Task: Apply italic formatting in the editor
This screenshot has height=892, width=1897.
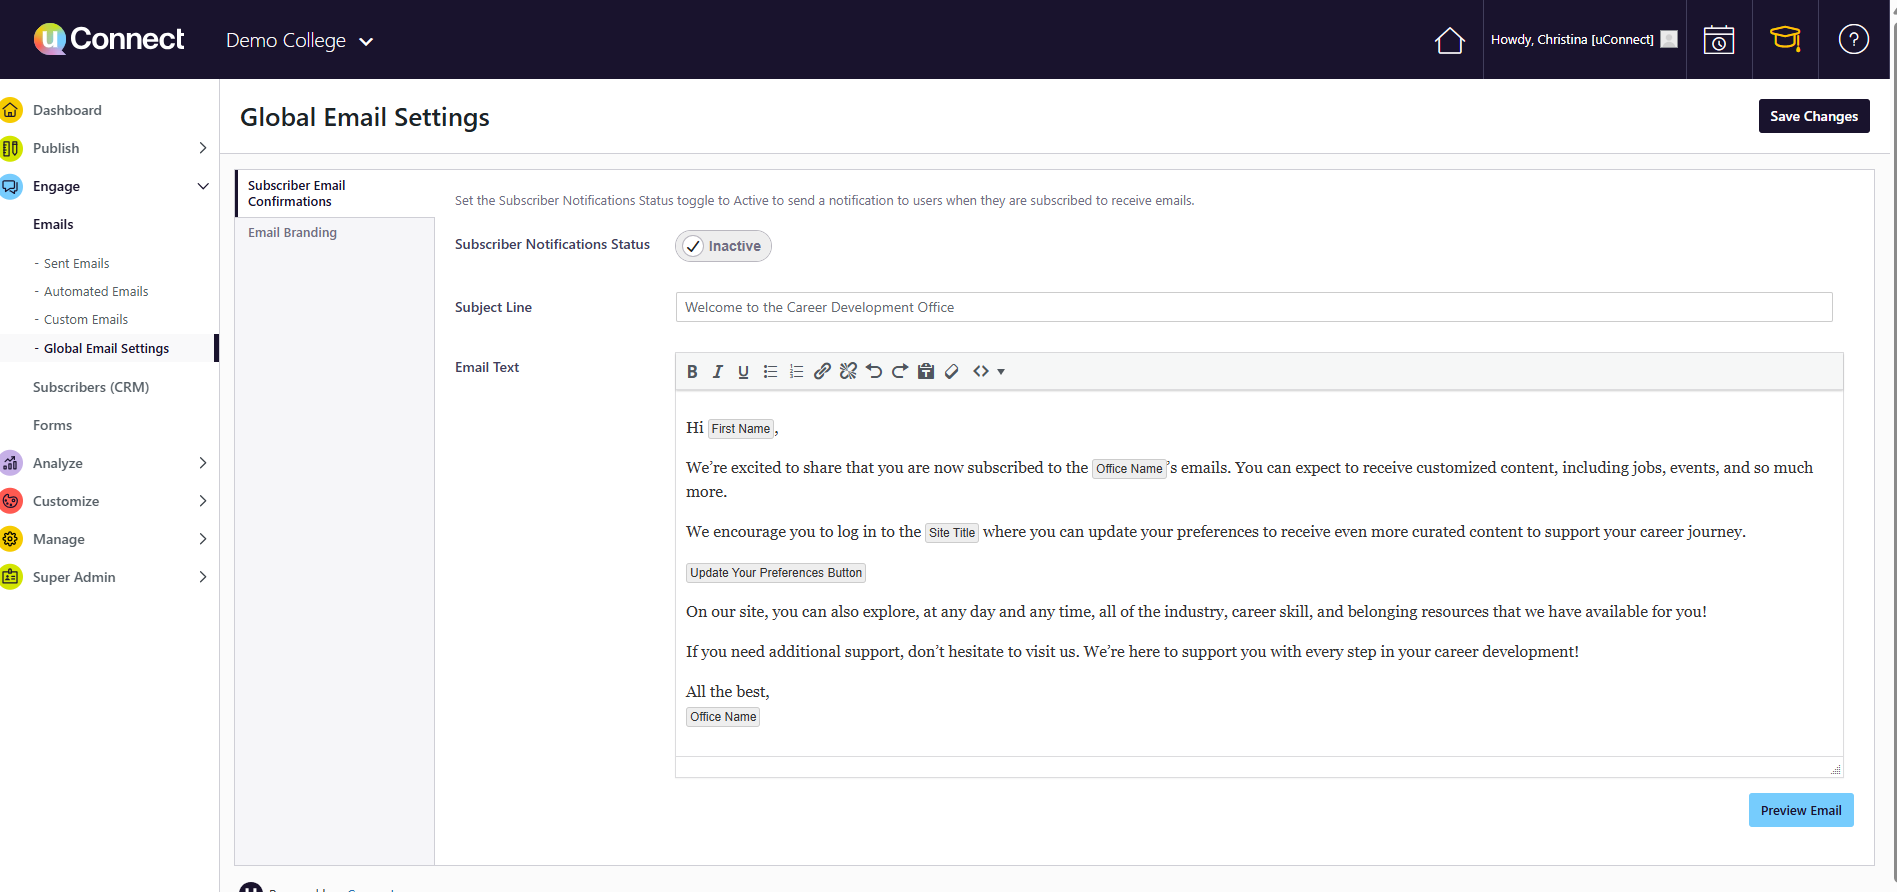Action: [x=717, y=372]
